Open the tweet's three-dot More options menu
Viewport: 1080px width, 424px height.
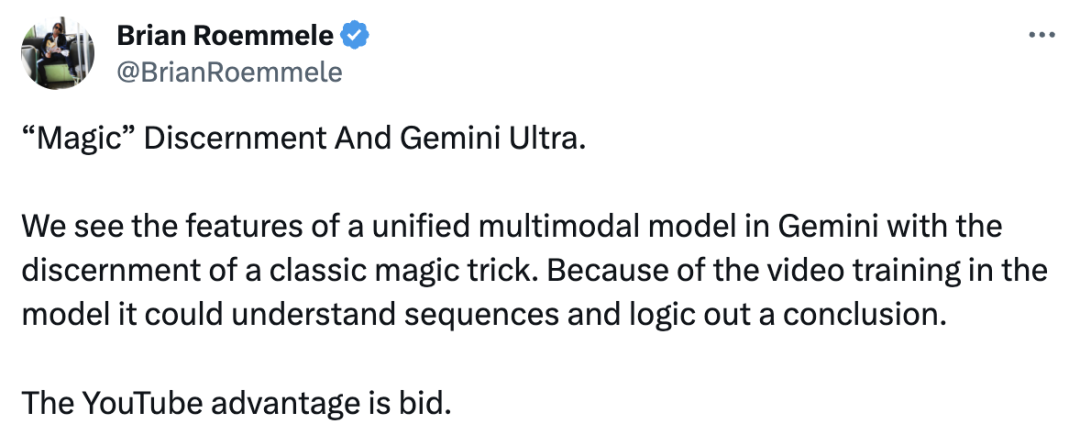tap(1041, 35)
